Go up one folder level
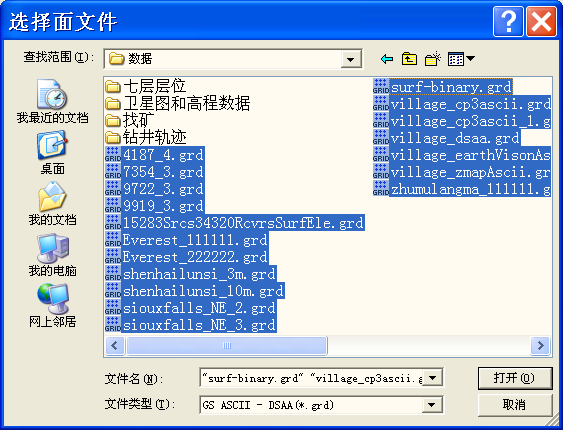The image size is (563, 430). point(409,59)
